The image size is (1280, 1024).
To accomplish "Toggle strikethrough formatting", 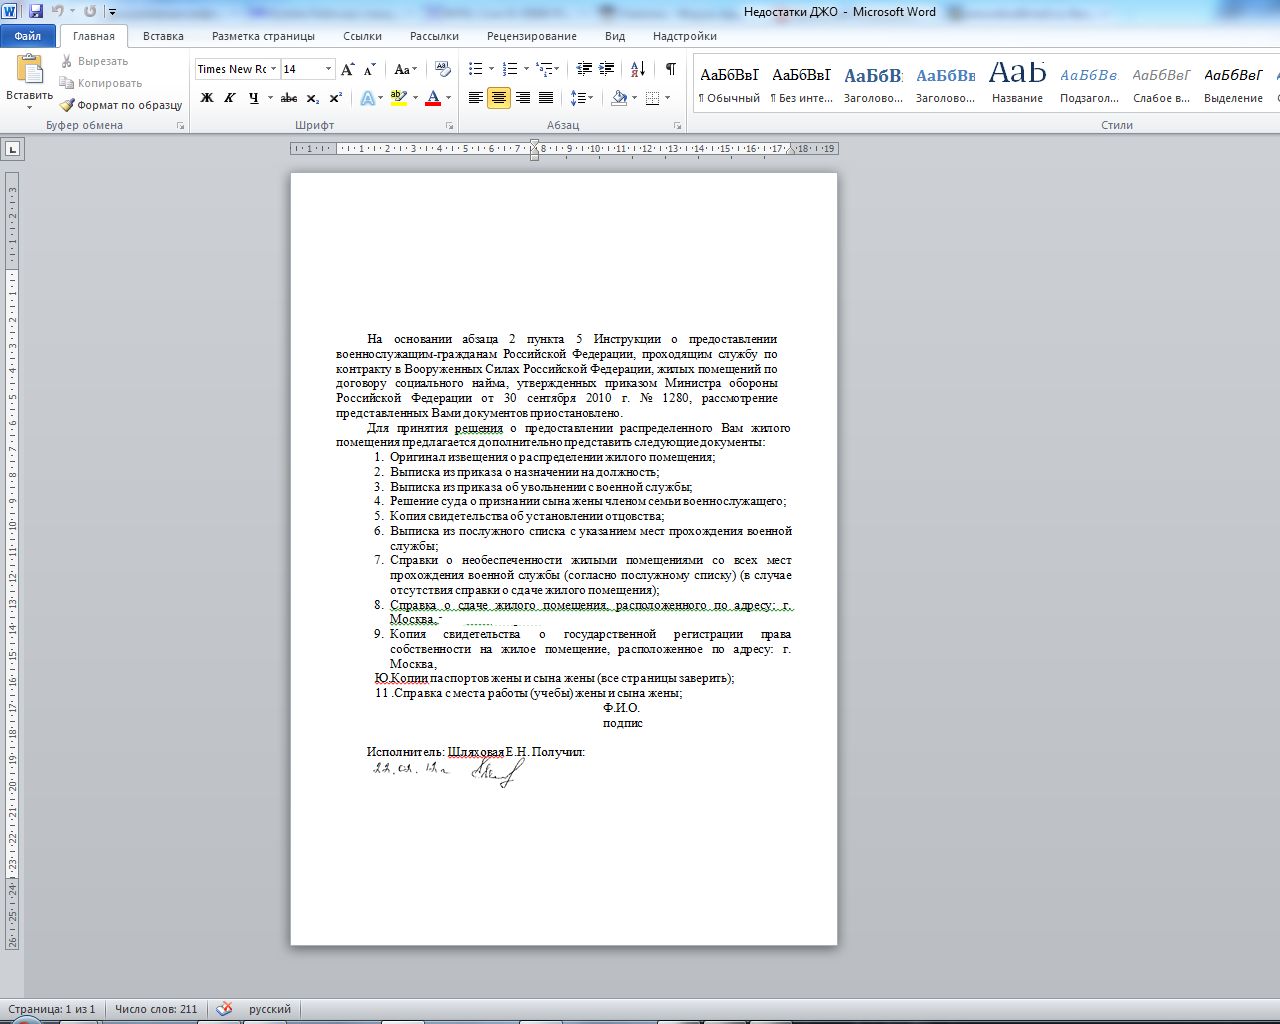I will click(x=289, y=98).
